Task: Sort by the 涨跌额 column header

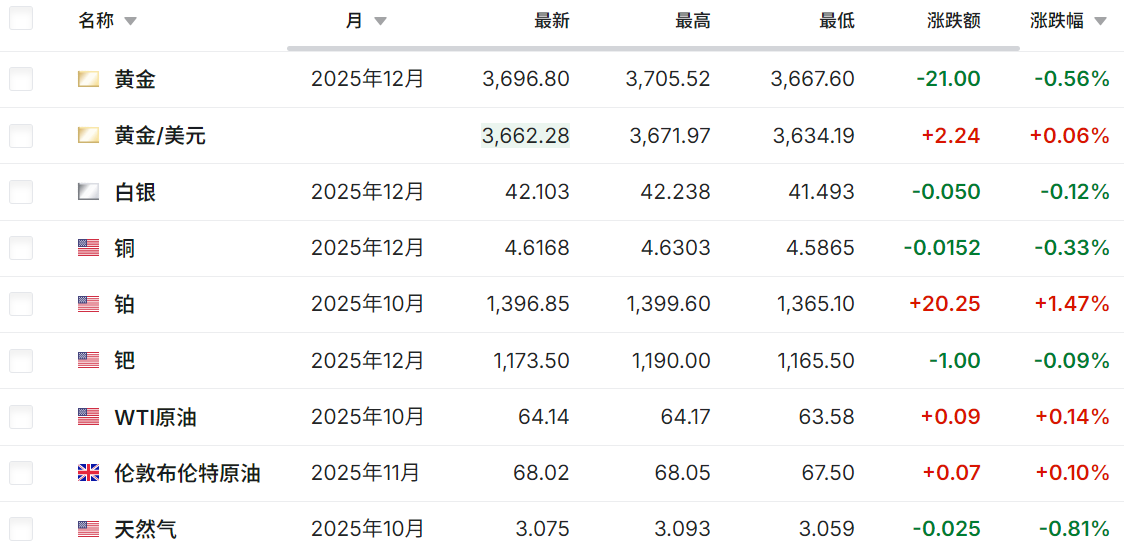Action: coord(953,22)
